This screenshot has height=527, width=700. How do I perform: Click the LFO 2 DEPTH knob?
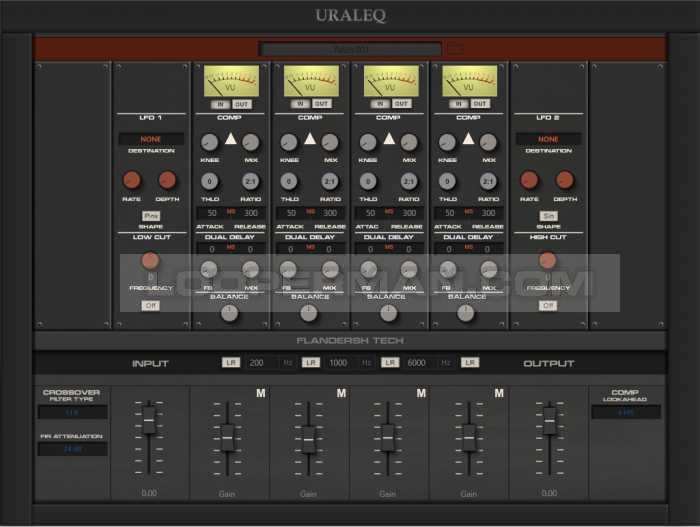564,180
